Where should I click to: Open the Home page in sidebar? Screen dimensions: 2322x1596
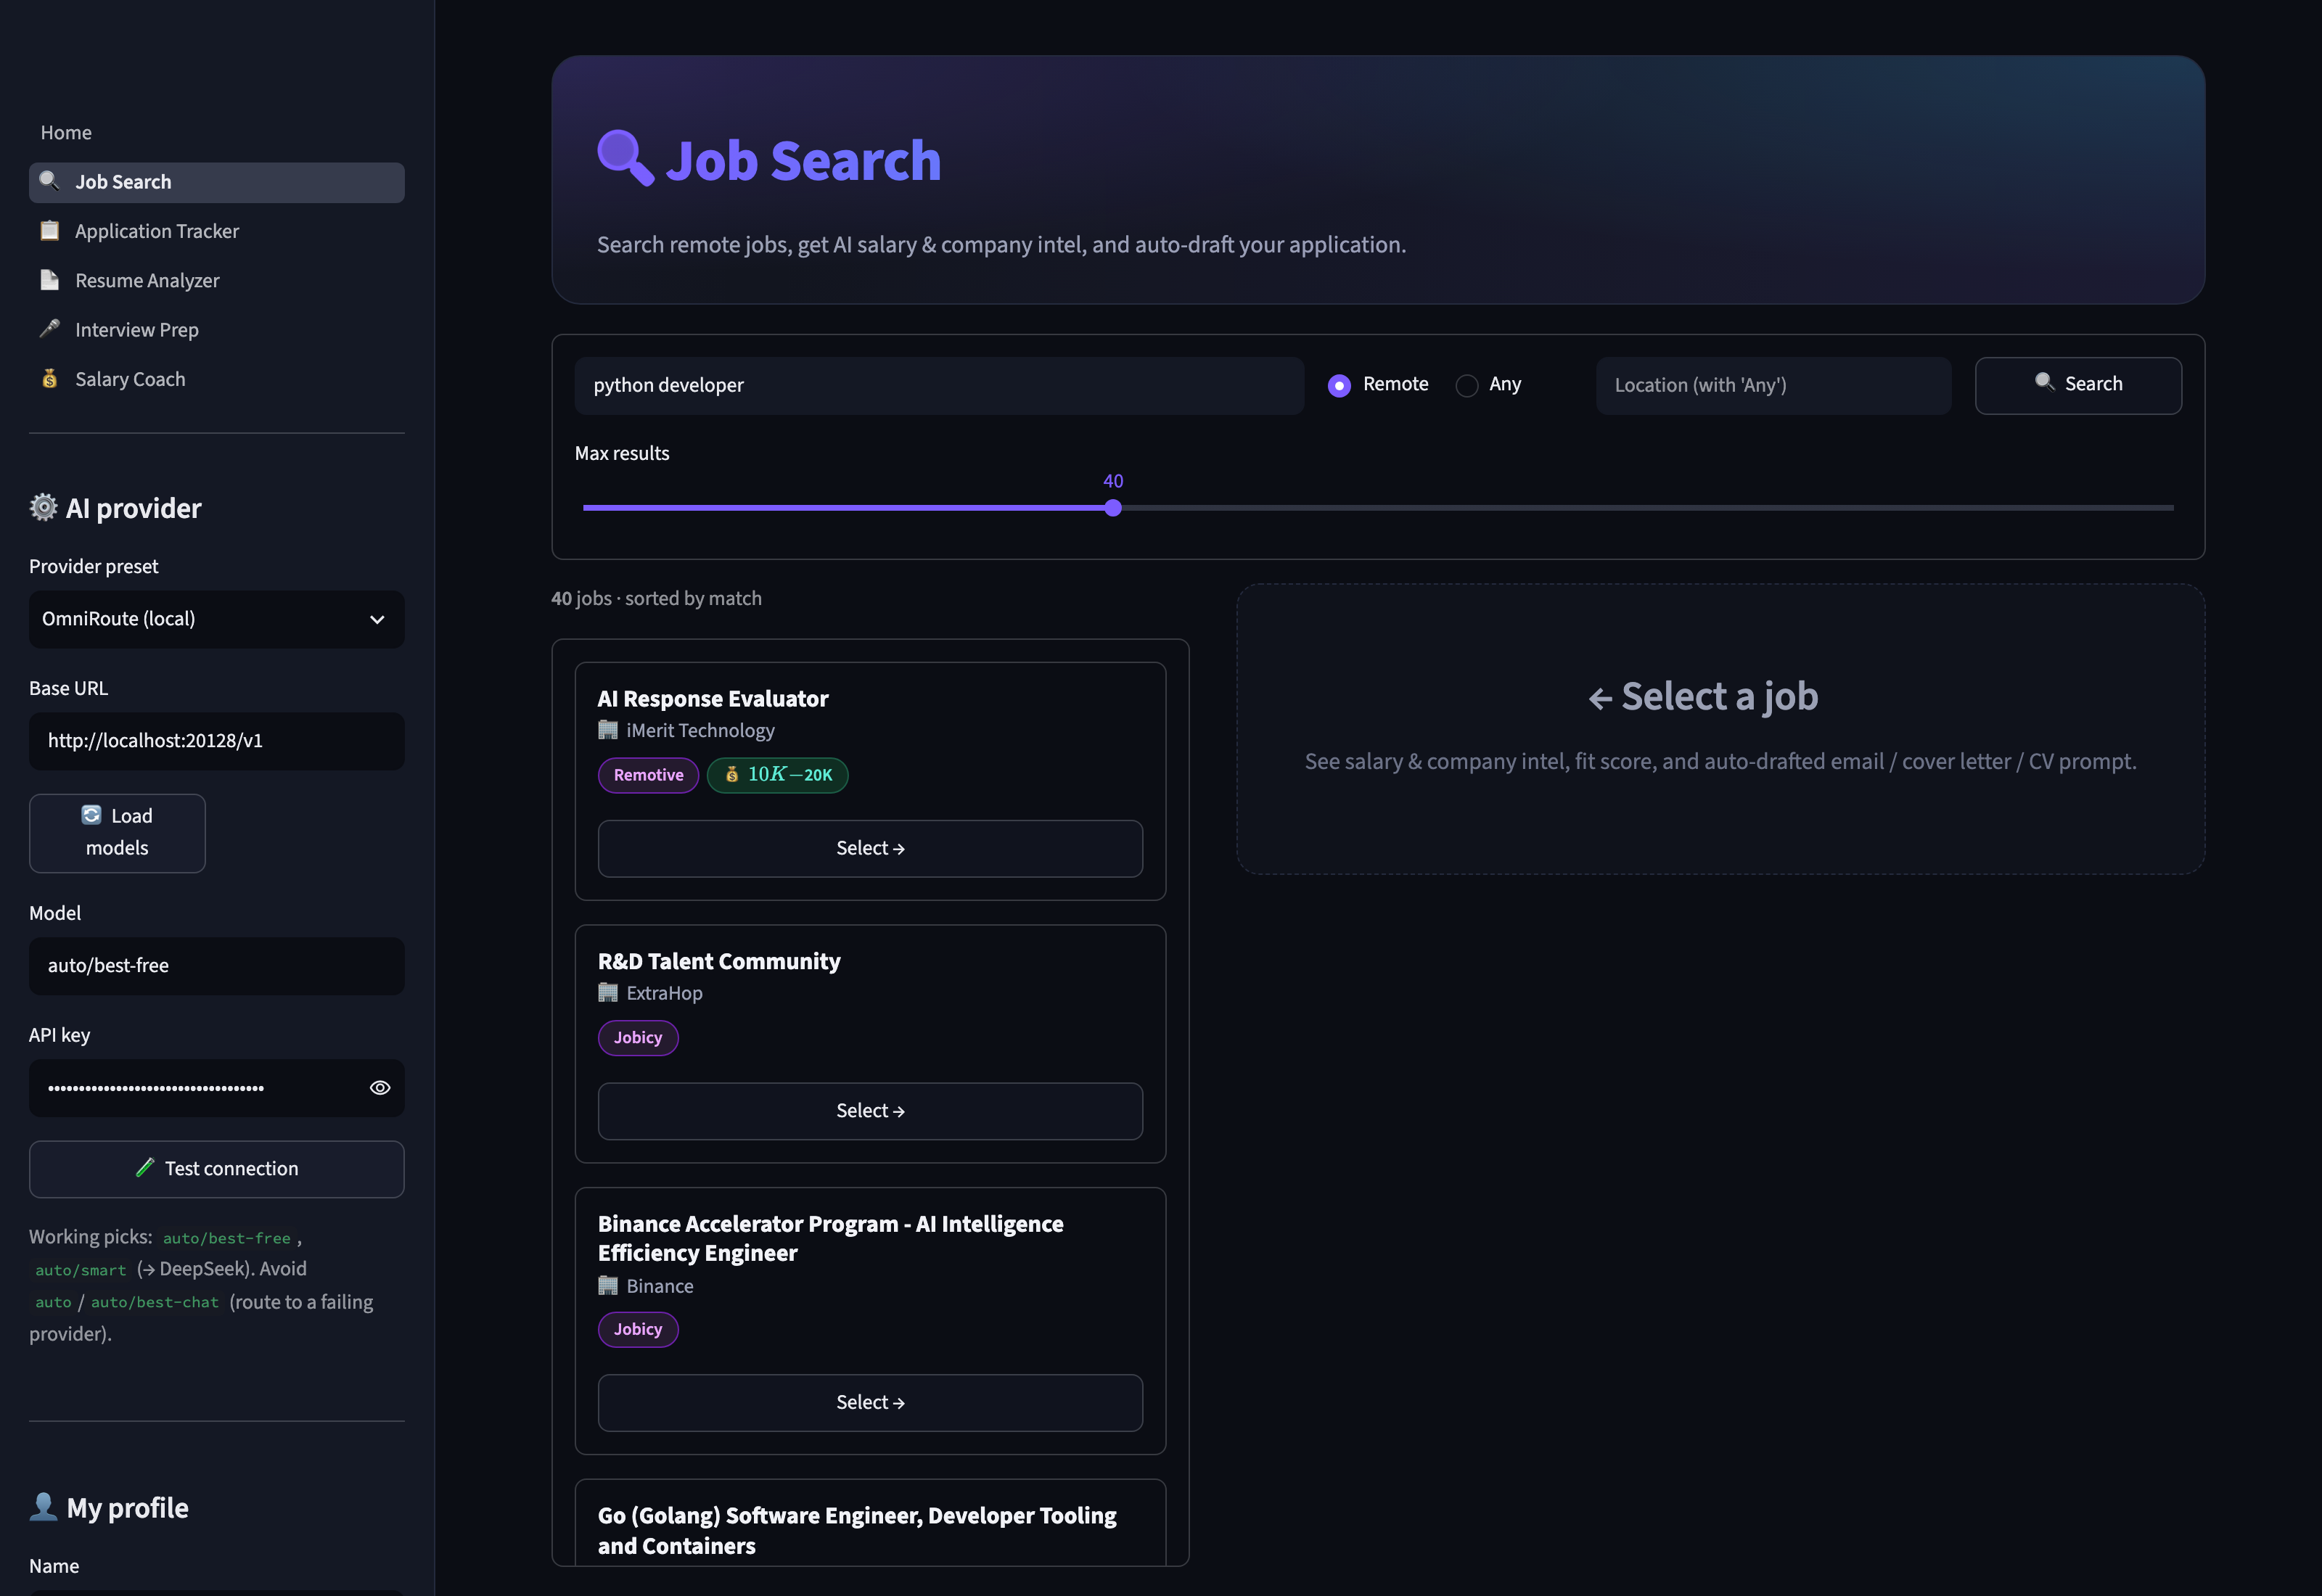point(66,132)
